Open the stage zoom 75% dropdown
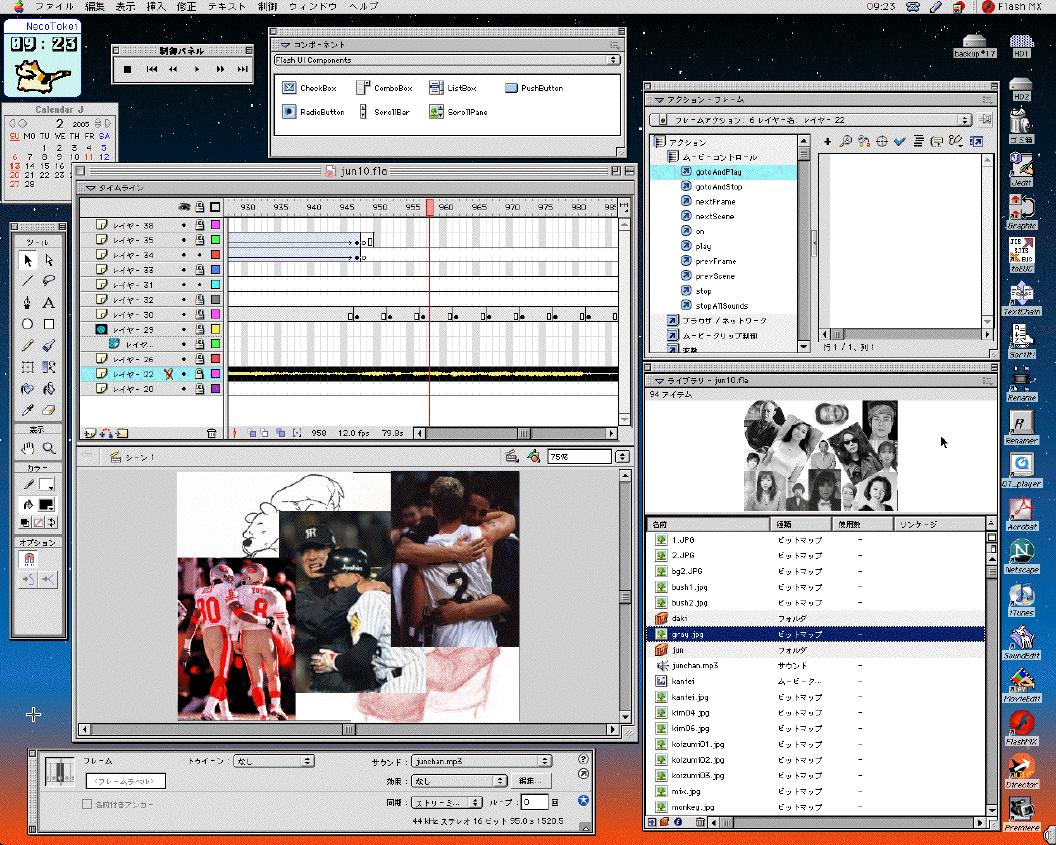 pos(622,457)
